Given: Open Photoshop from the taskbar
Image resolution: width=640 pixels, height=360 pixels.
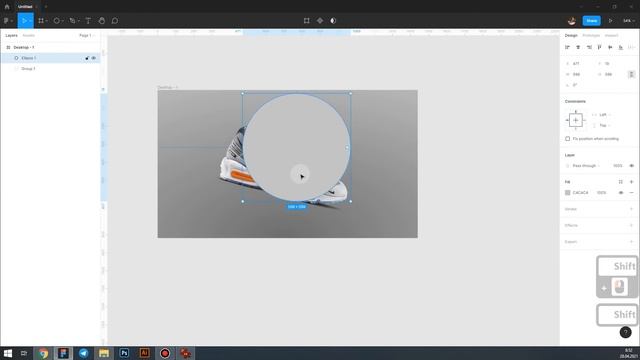Looking at the screenshot, I should coord(124,353).
